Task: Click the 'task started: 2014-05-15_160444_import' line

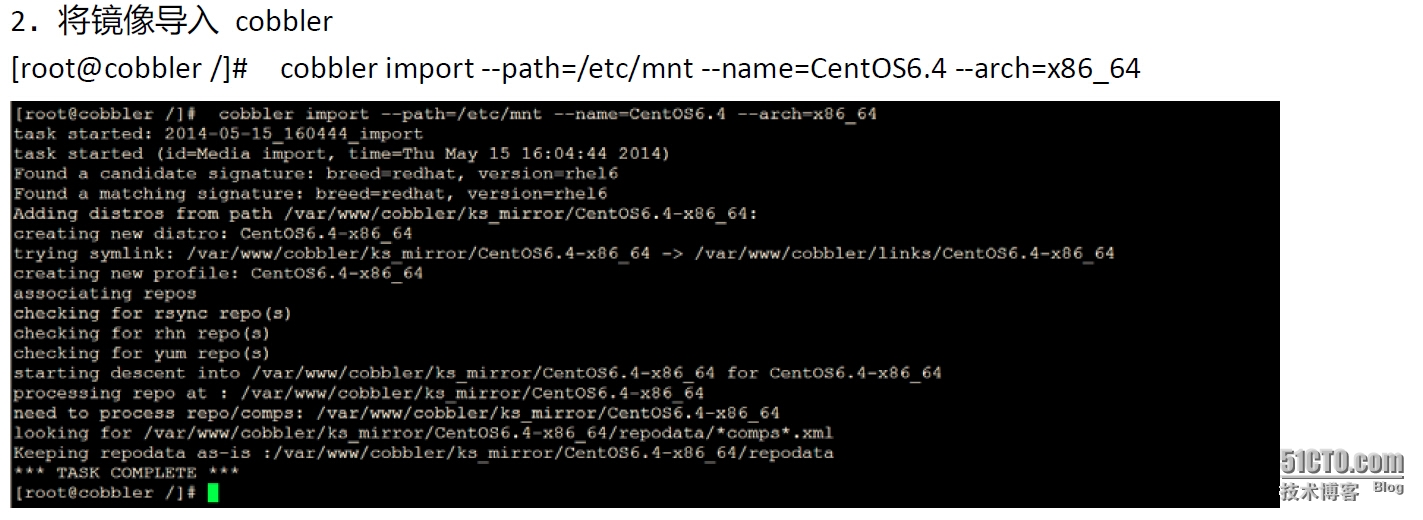Action: tap(218, 134)
